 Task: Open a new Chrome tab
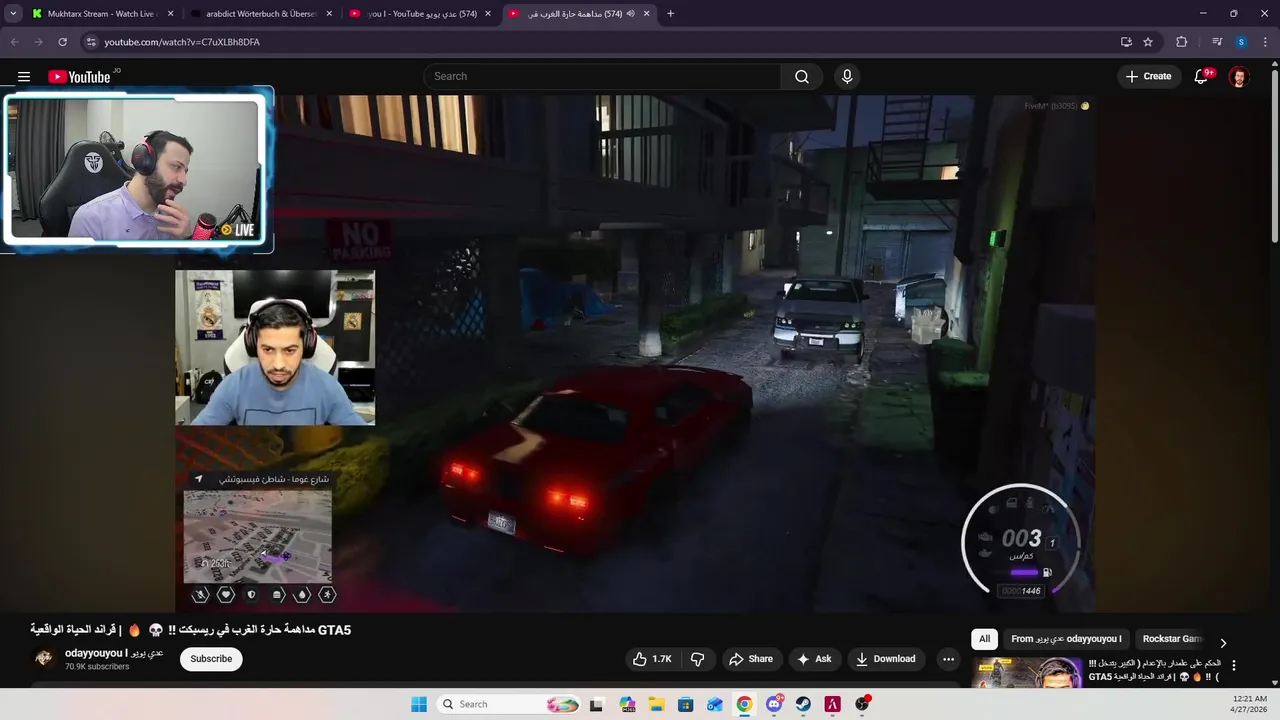670,14
